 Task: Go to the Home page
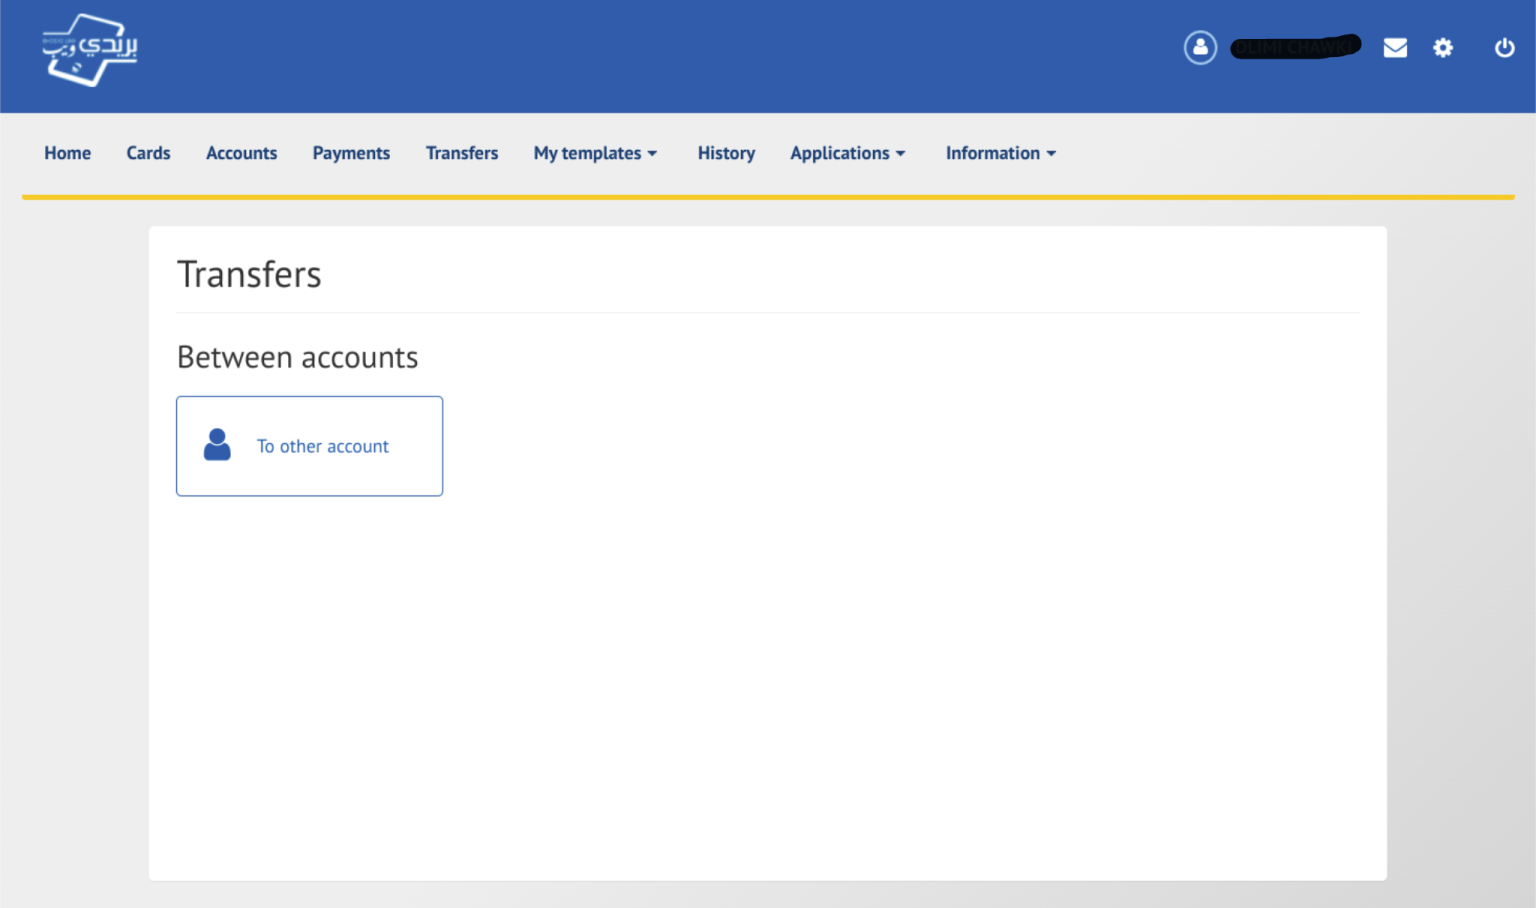coord(67,153)
